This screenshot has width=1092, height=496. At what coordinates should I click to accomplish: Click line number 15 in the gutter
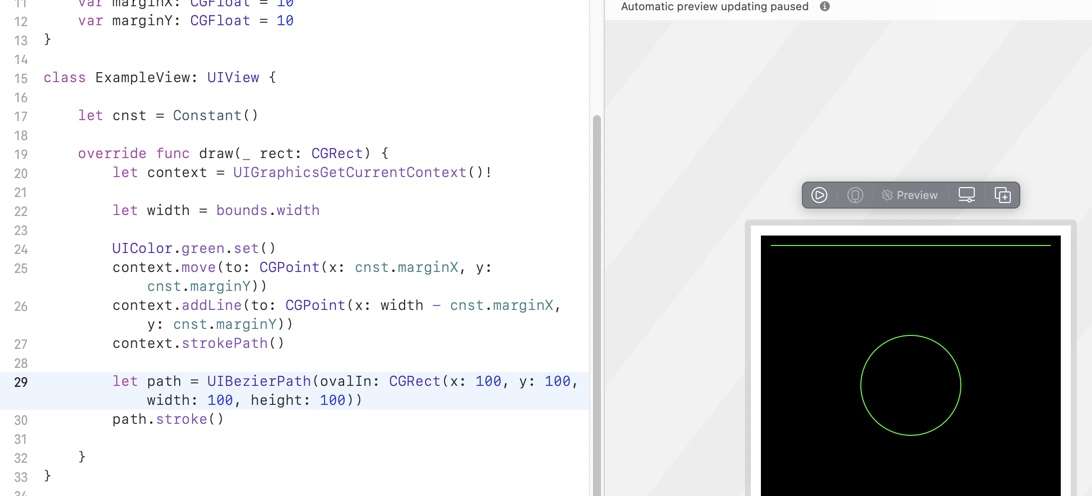21,78
